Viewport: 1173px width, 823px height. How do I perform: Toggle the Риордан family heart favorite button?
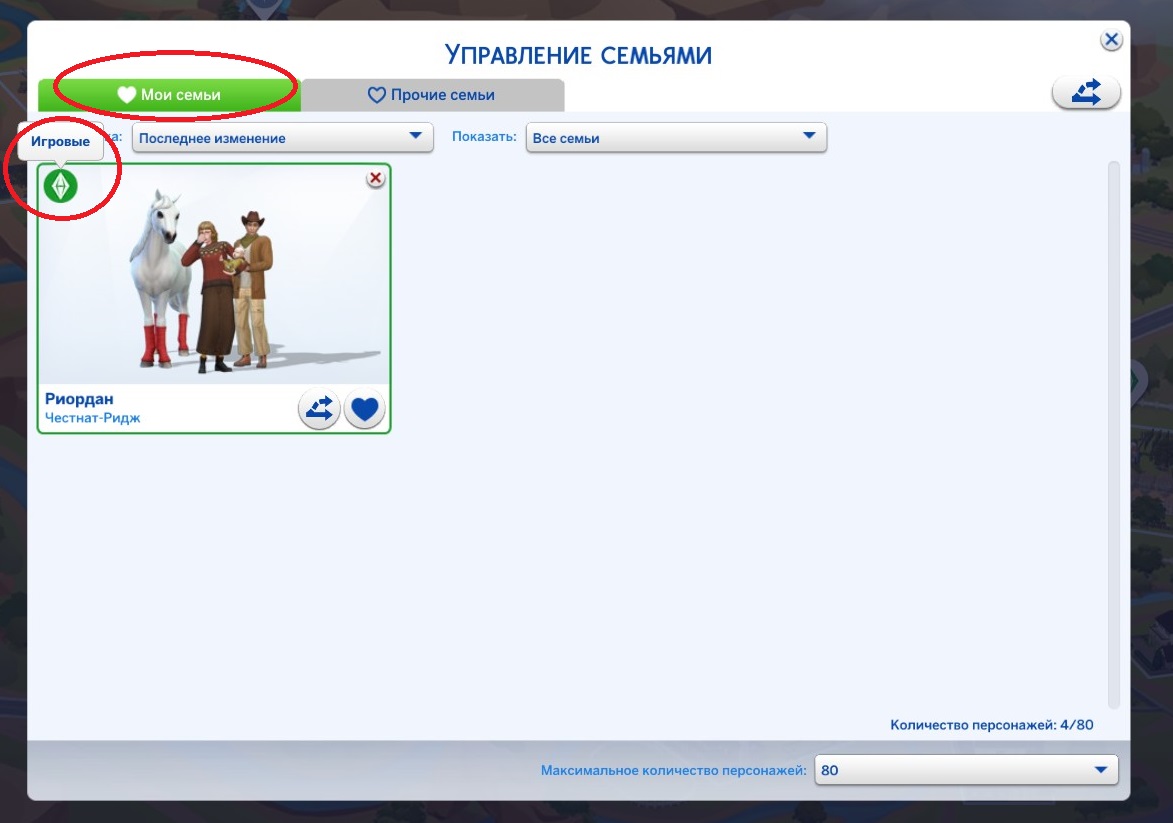click(x=364, y=409)
